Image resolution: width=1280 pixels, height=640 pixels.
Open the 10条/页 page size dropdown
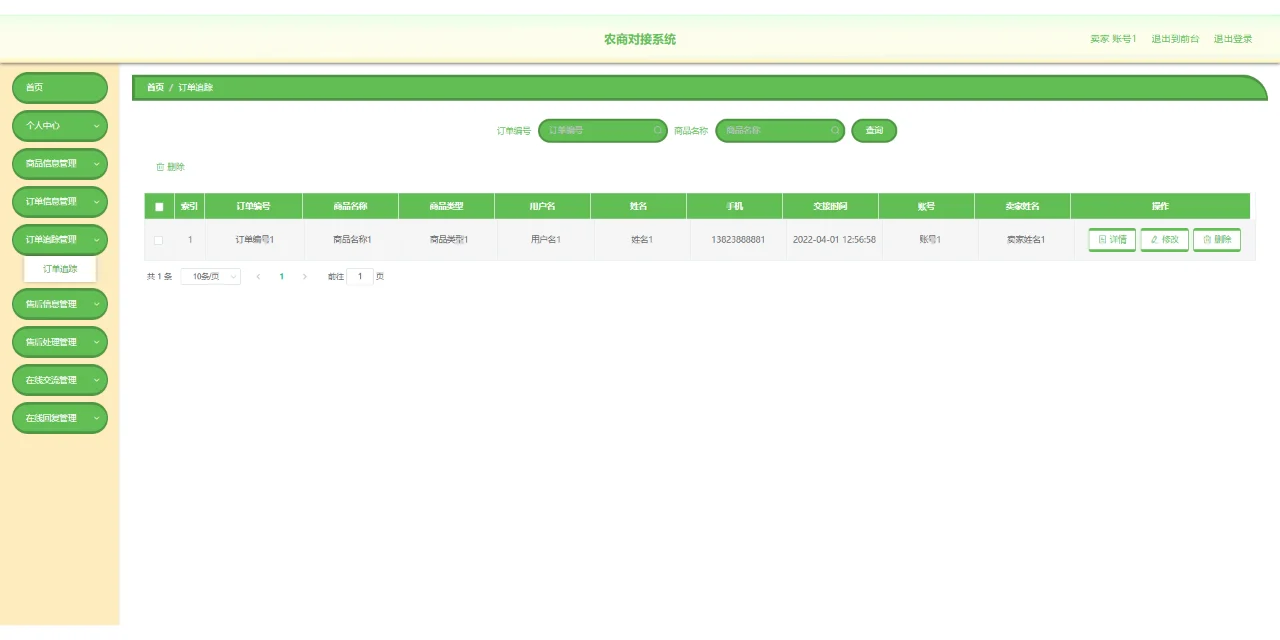point(210,277)
